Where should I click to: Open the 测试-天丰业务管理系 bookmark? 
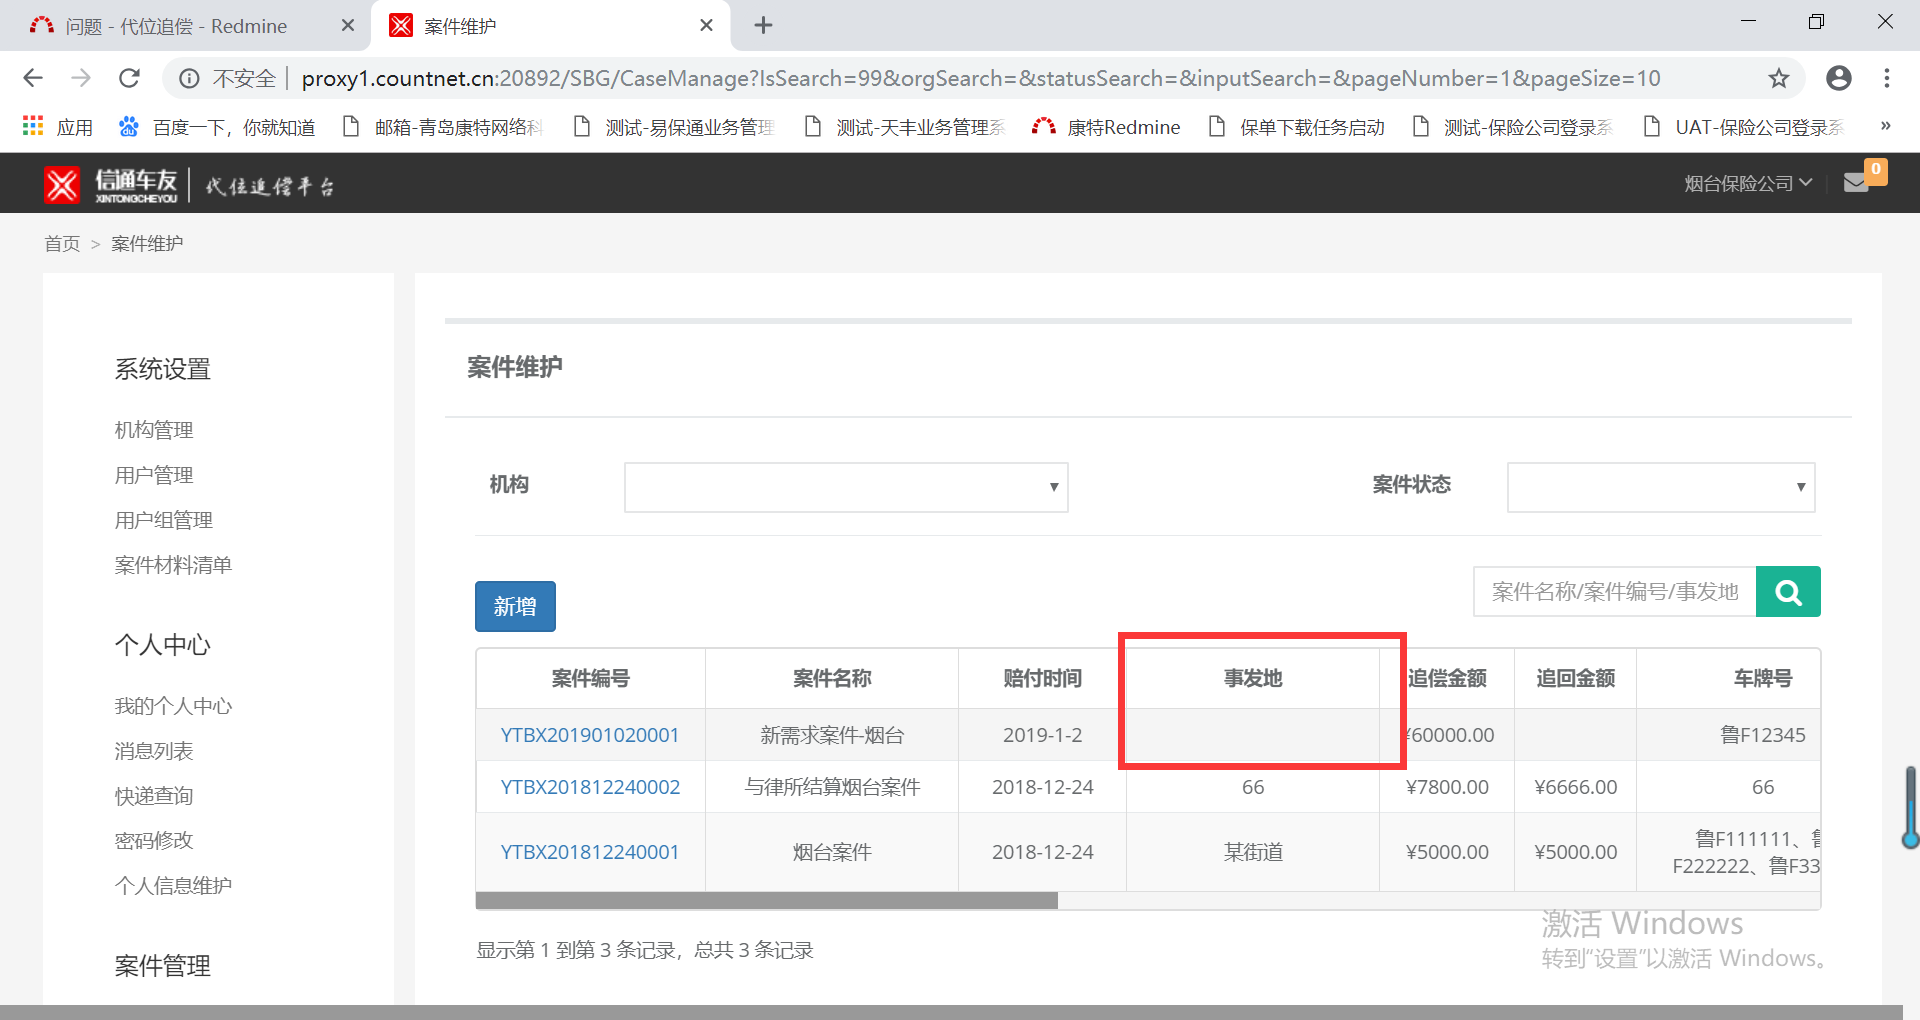(x=905, y=127)
